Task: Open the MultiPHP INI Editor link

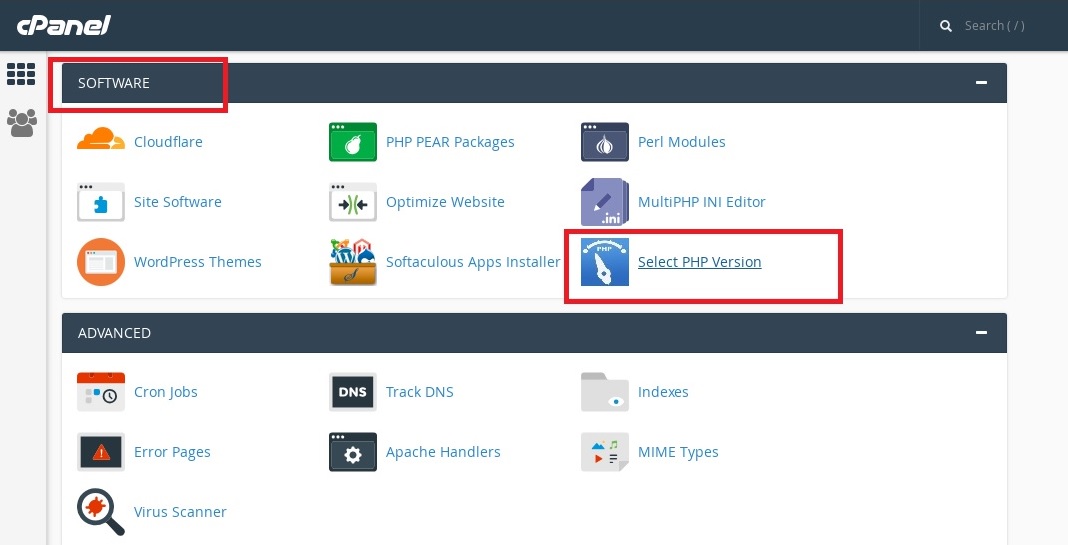Action: pos(702,202)
